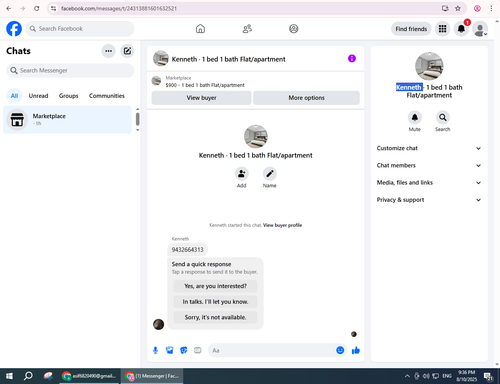The image size is (500, 384).
Task: Click the $900 Marketplace listing banner text
Action: pyautogui.click(x=205, y=85)
